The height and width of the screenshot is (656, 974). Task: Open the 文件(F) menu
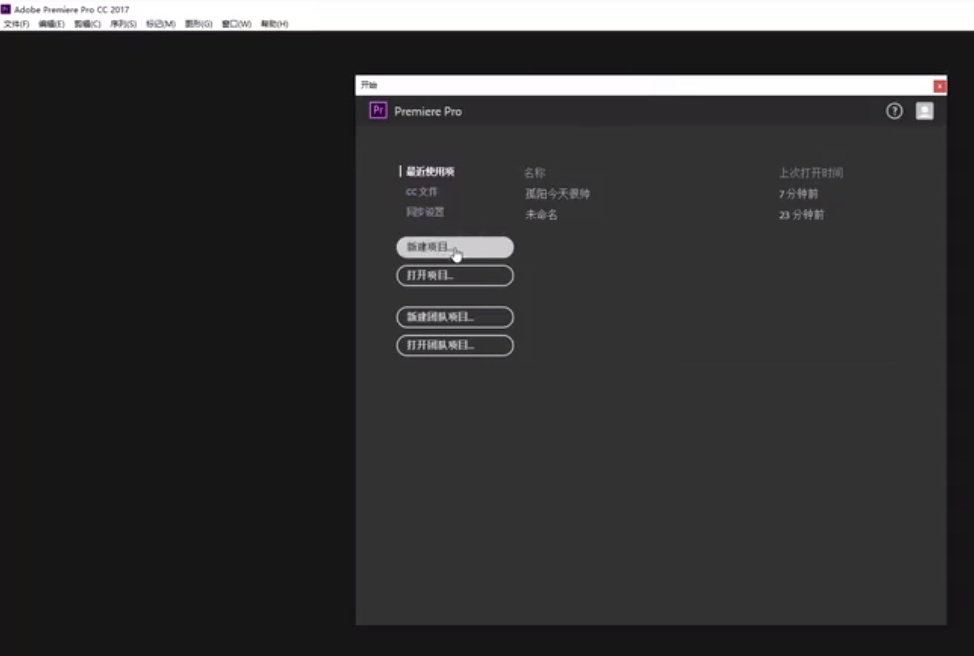click(x=14, y=22)
